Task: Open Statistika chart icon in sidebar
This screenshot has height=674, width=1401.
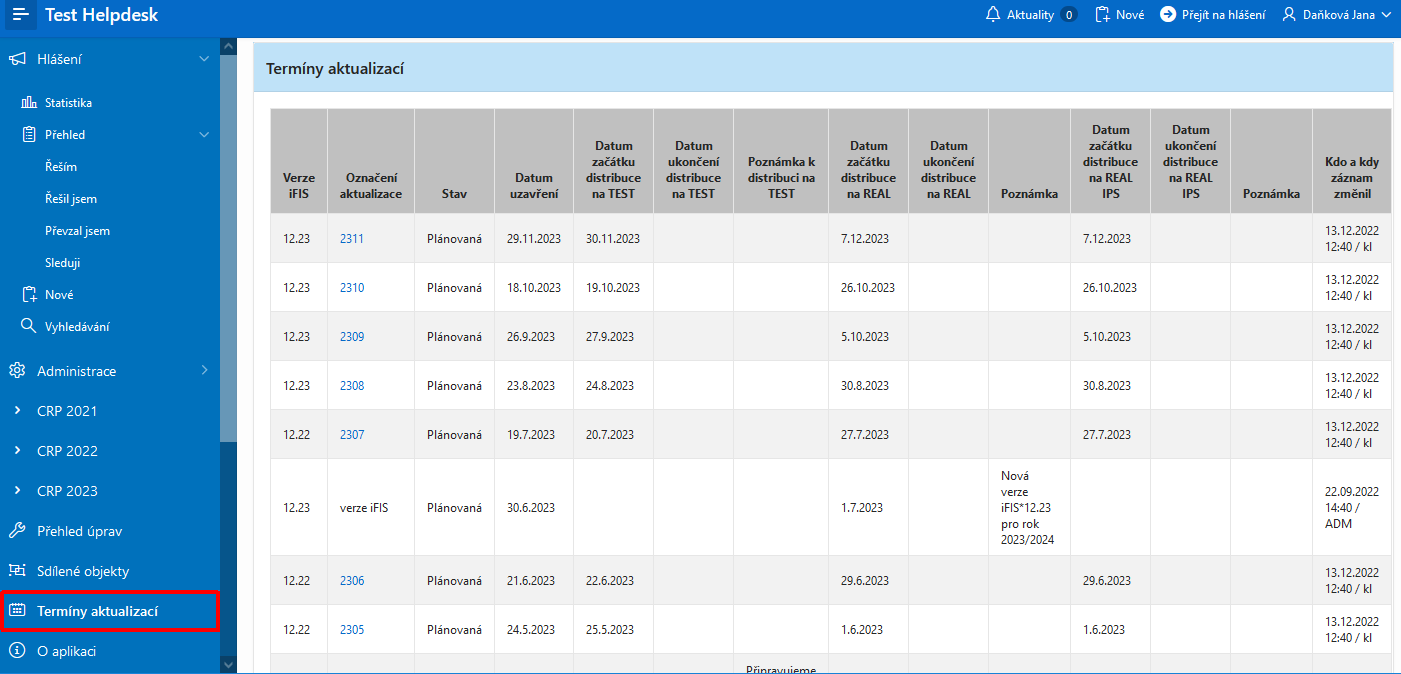Action: click(x=29, y=103)
